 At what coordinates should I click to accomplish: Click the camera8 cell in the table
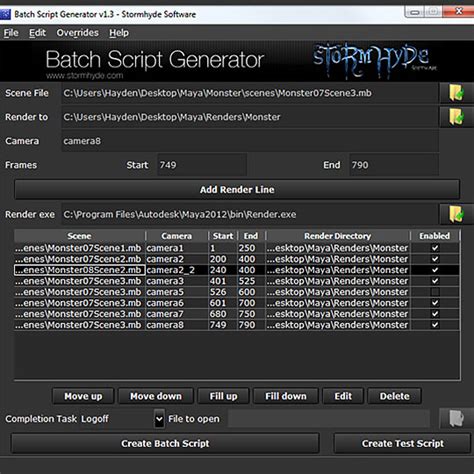[x=177, y=325]
